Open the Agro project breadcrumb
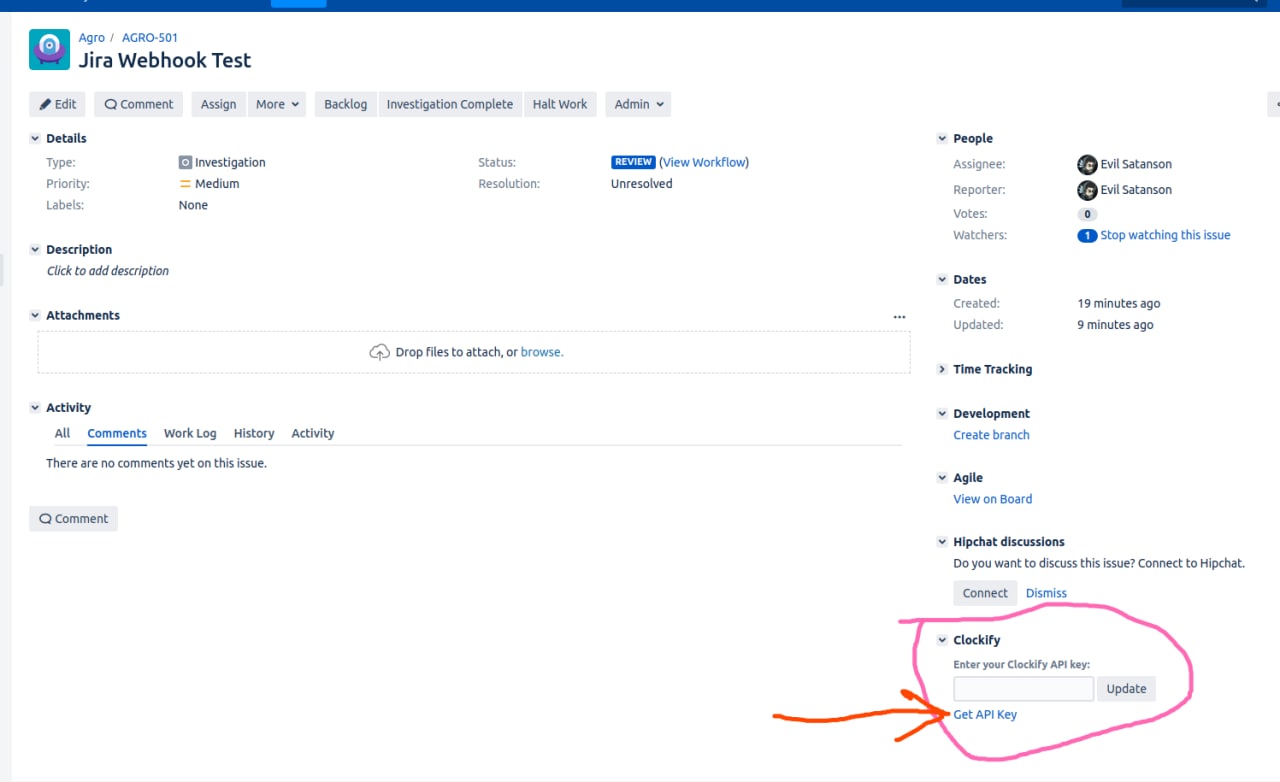The width and height of the screenshot is (1280, 782). pos(92,38)
